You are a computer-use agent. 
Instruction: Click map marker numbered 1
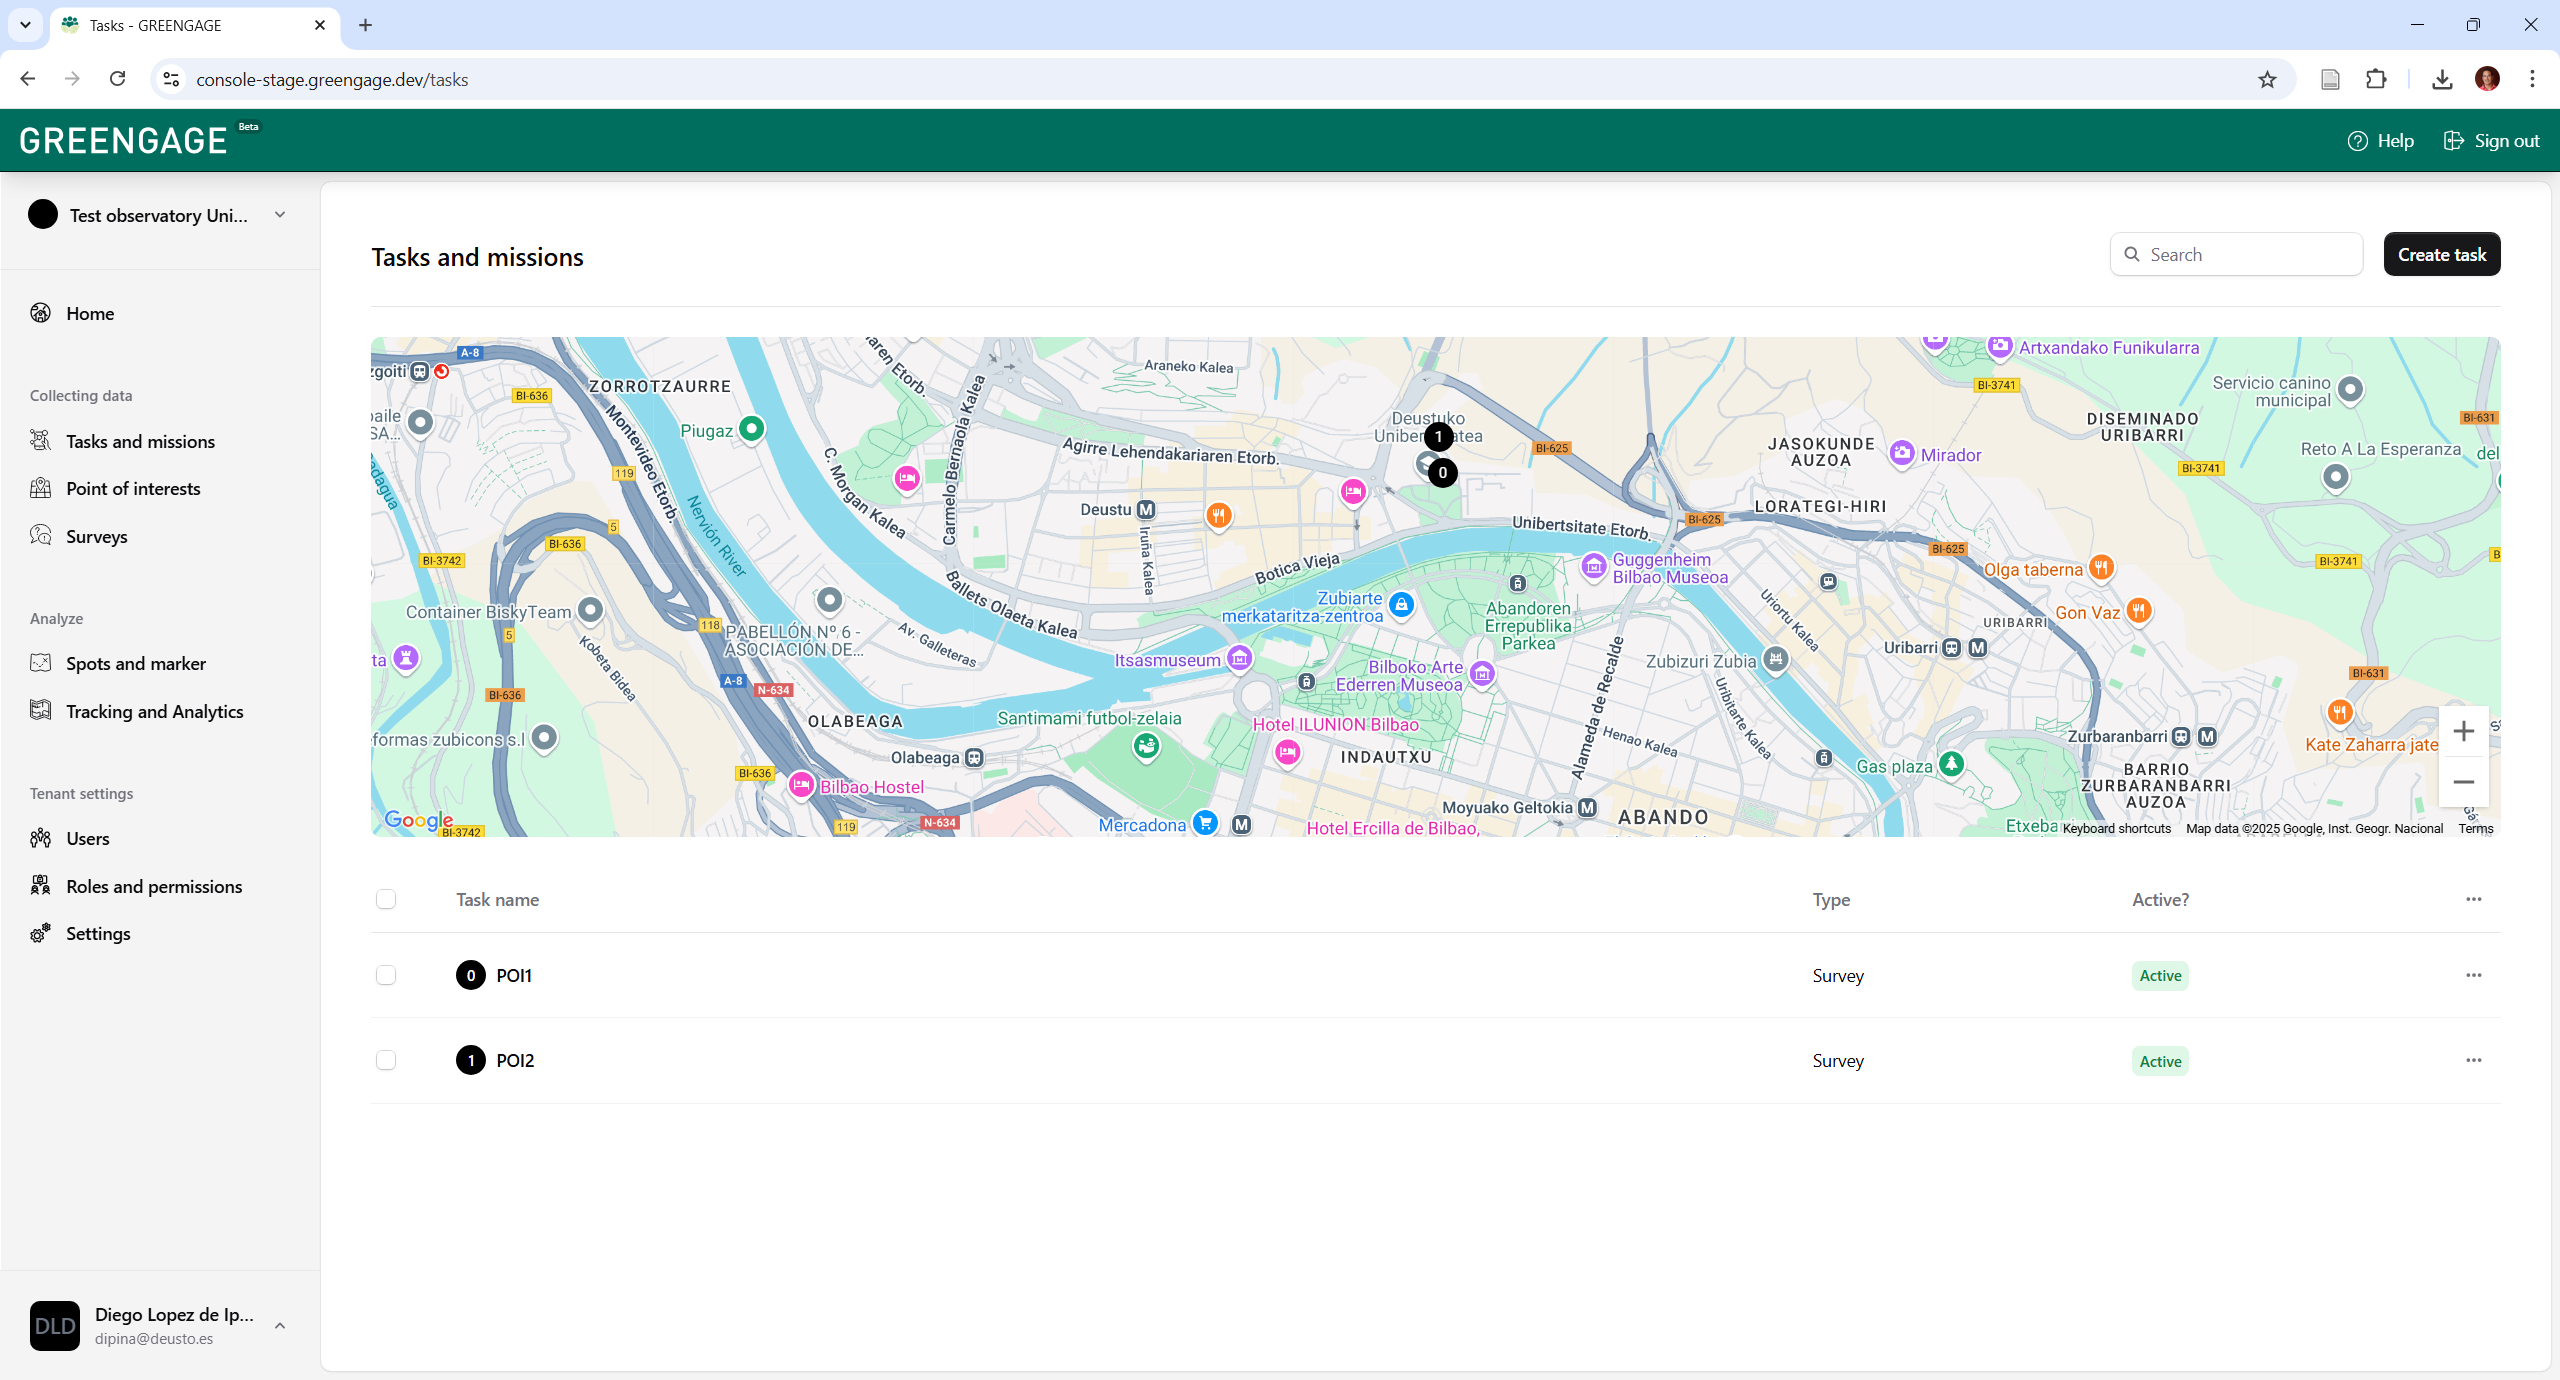point(1439,437)
